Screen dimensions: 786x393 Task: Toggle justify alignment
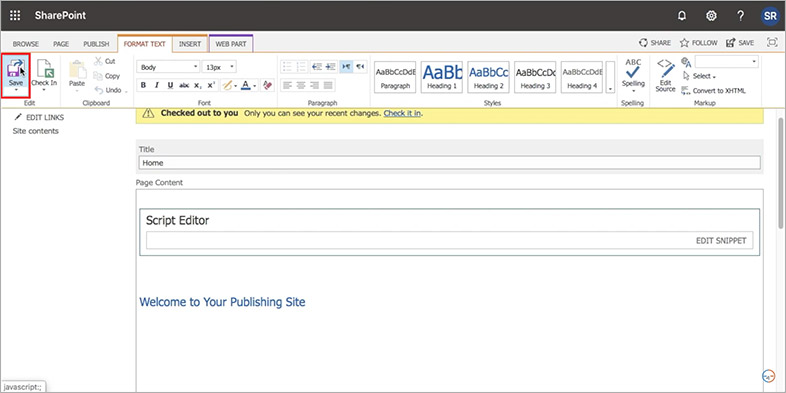[328, 85]
